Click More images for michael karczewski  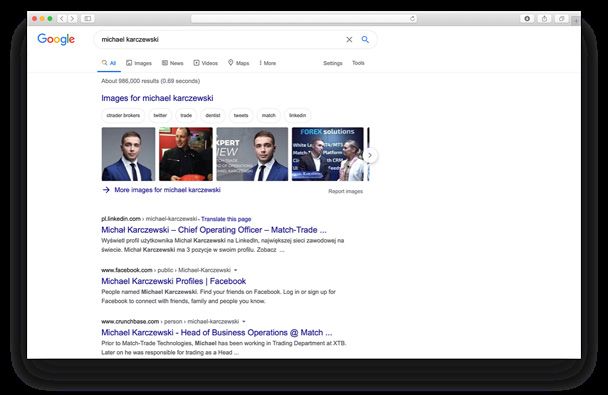click(167, 190)
